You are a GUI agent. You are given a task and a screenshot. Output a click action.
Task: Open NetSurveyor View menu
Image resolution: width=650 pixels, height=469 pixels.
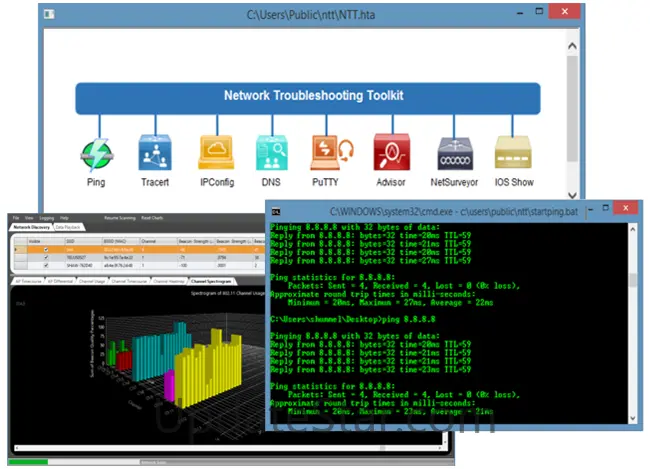tap(29, 218)
